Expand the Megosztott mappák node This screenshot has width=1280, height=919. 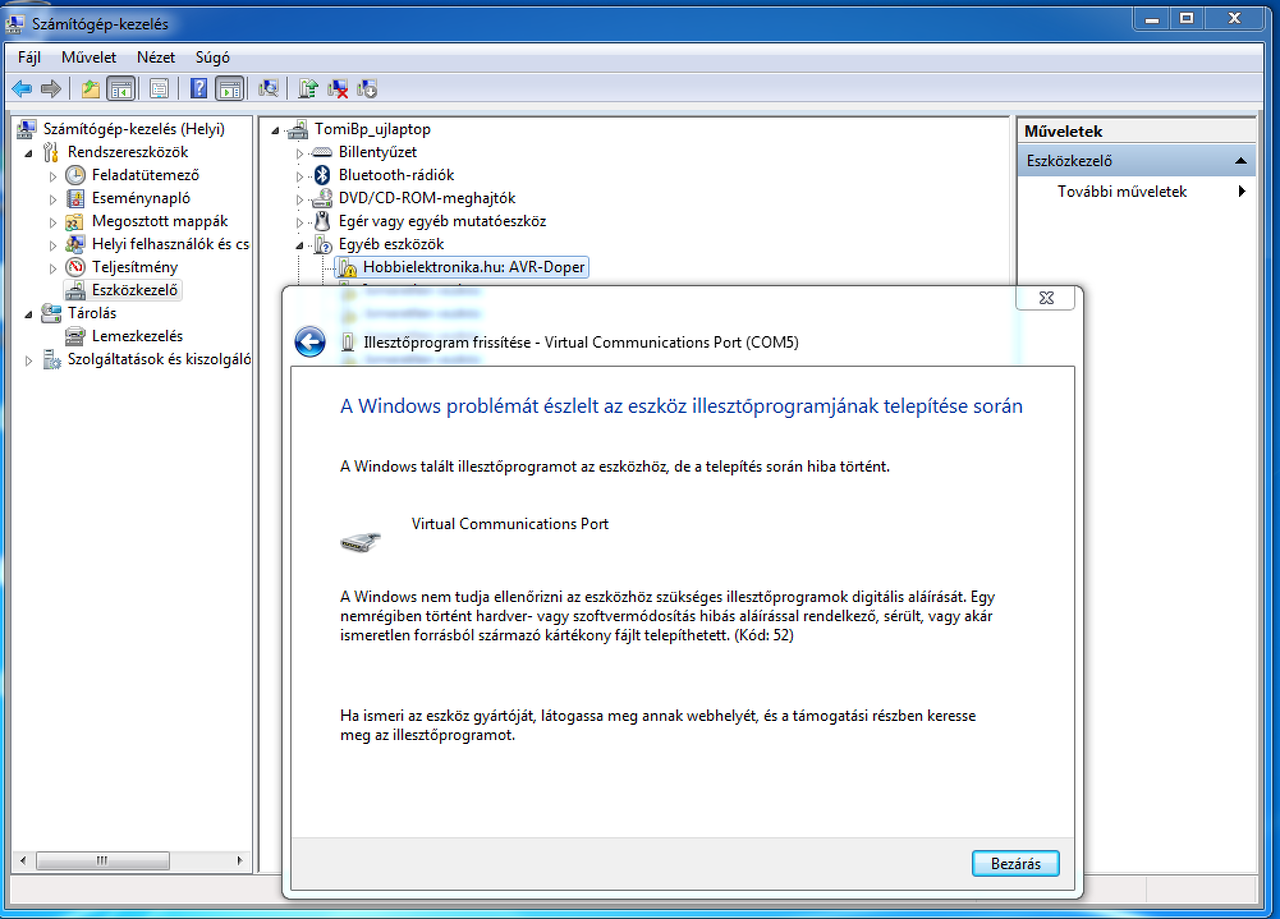pos(53,221)
